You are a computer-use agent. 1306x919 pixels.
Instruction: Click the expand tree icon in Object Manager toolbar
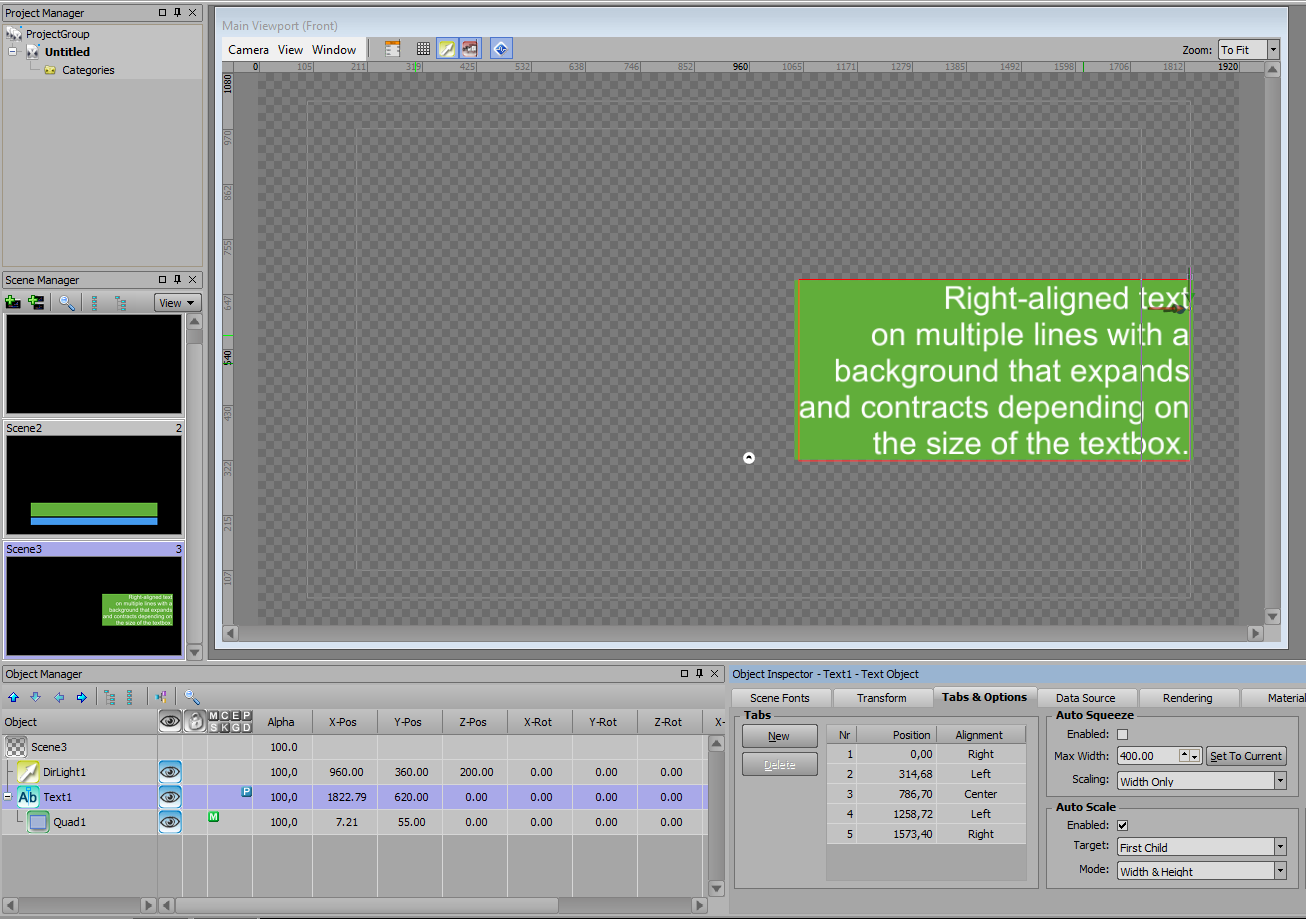110,697
